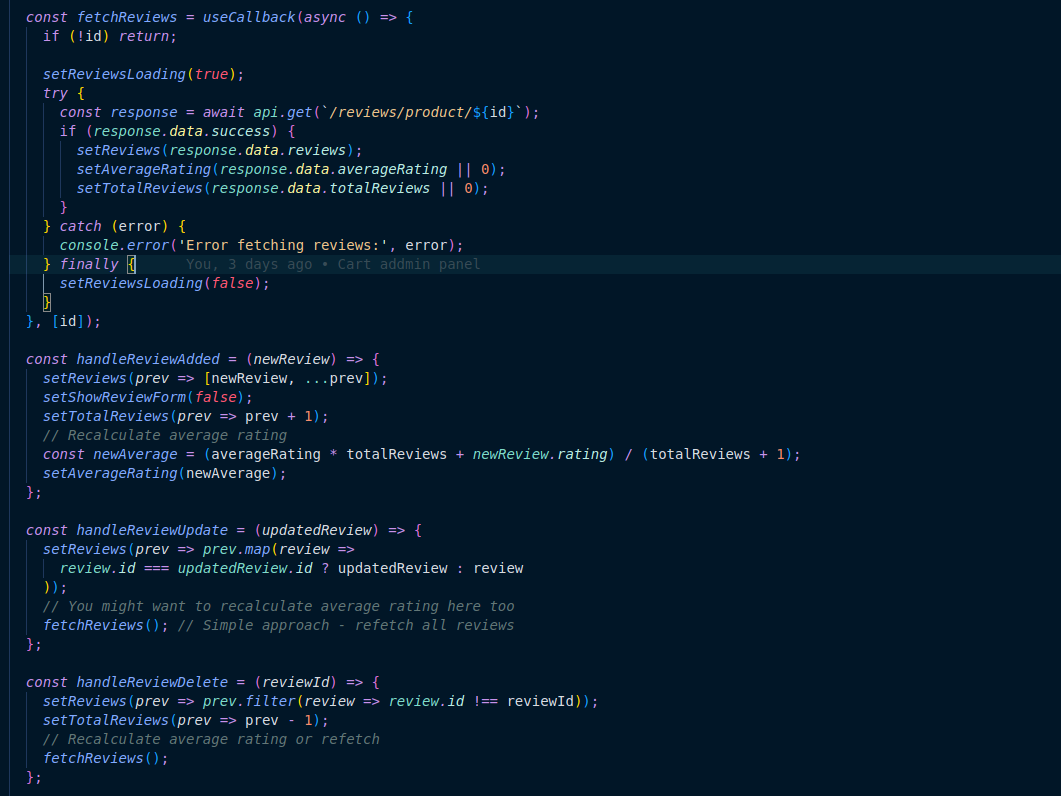1061x796 pixels.
Task: Click the 'Simple approach - refetch all reviews' comment
Action: point(358,625)
